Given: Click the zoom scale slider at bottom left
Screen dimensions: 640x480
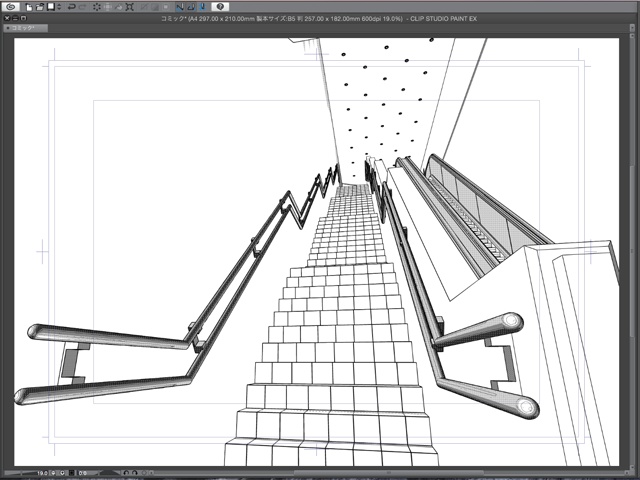Looking at the screenshot, I should click(x=20, y=473).
